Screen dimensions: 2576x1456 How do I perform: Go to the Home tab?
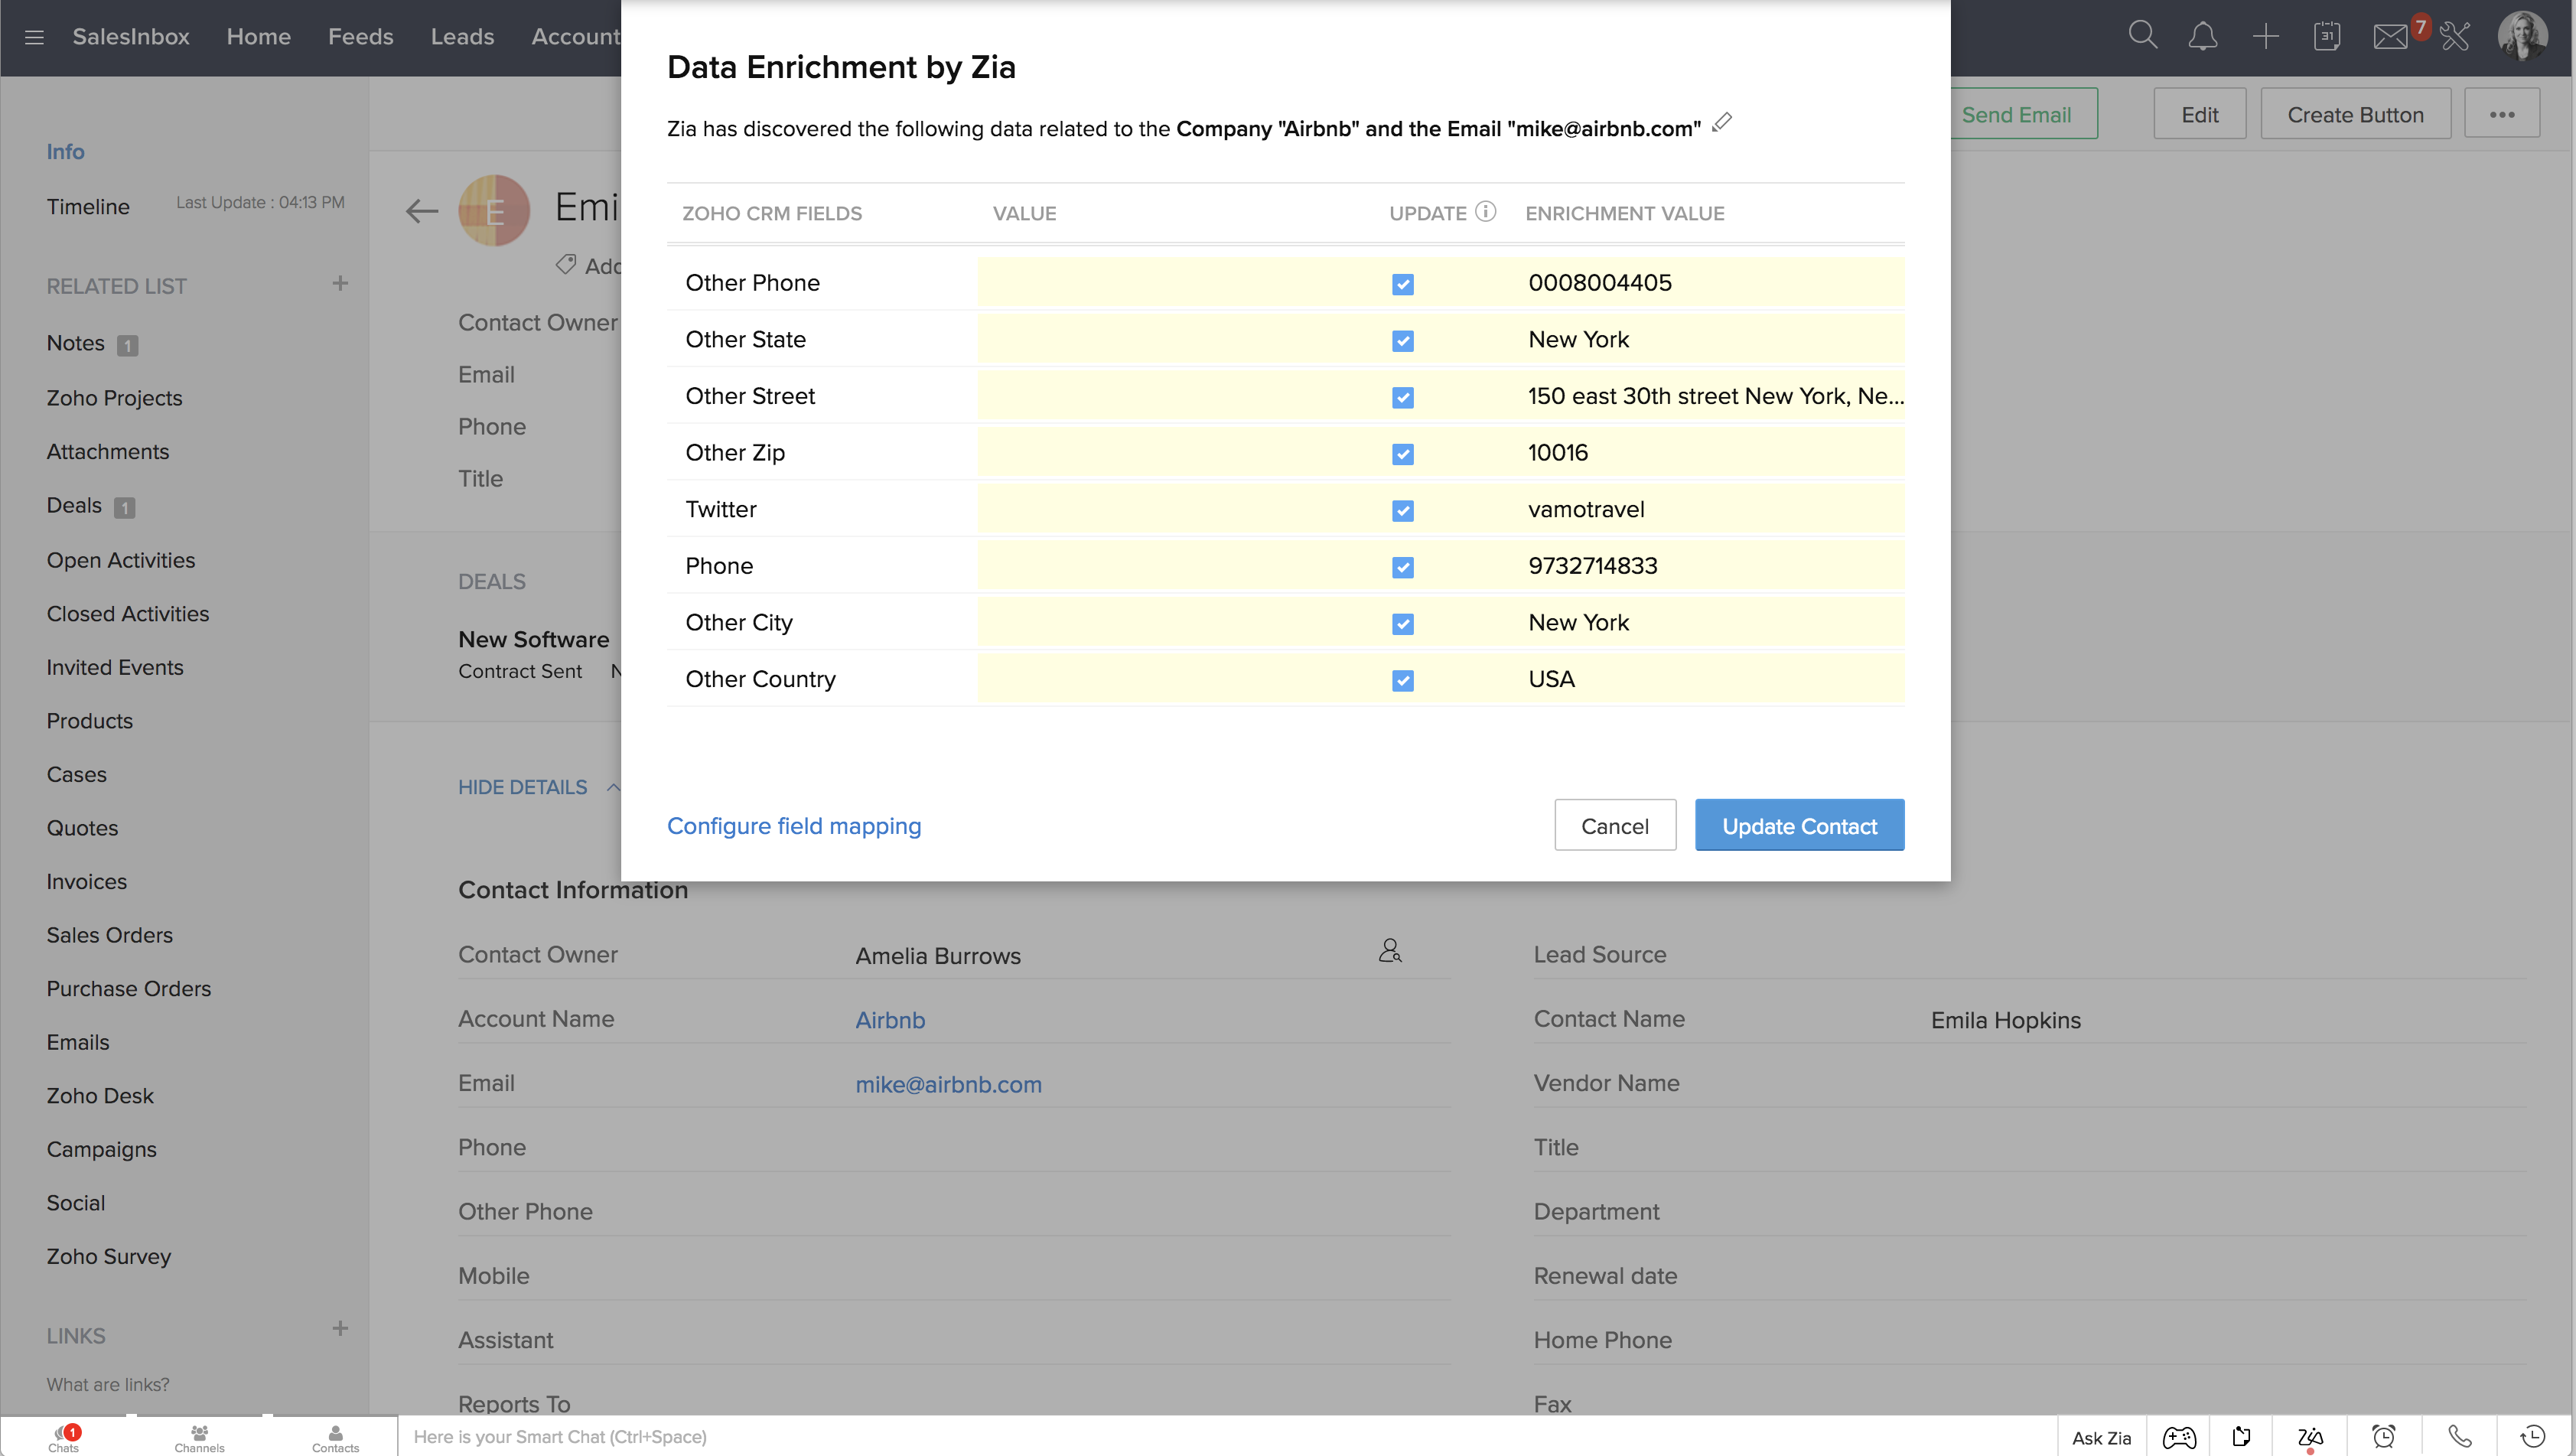tap(259, 37)
